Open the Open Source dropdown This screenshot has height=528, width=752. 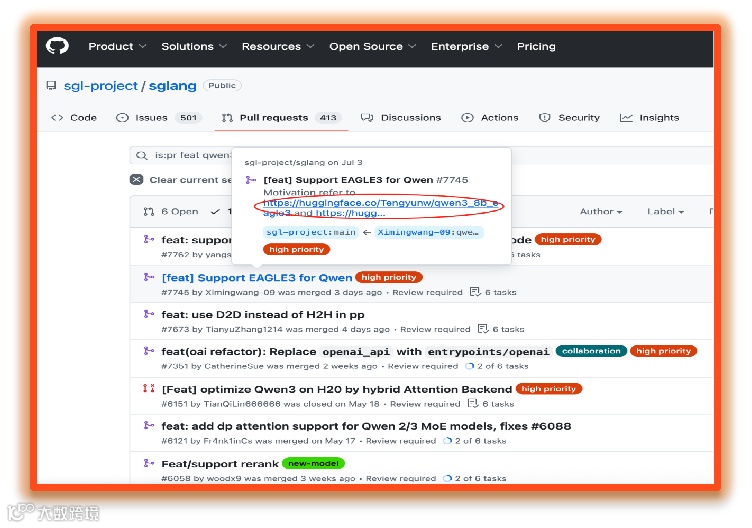point(372,47)
